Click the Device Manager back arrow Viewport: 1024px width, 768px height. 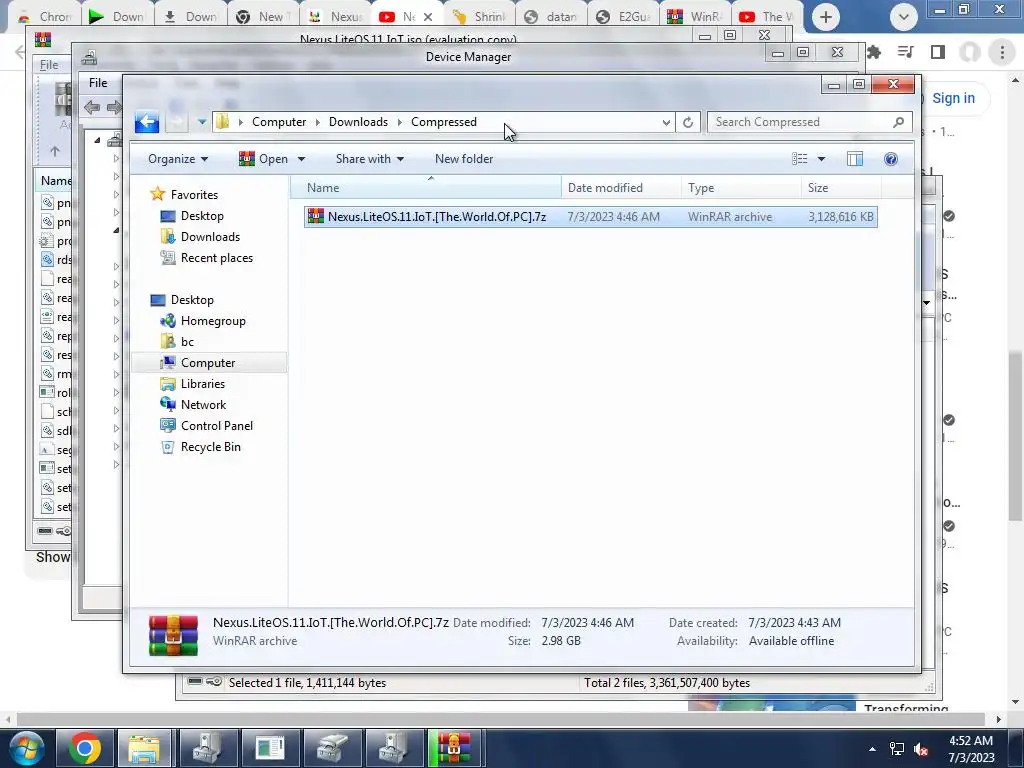click(x=92, y=106)
